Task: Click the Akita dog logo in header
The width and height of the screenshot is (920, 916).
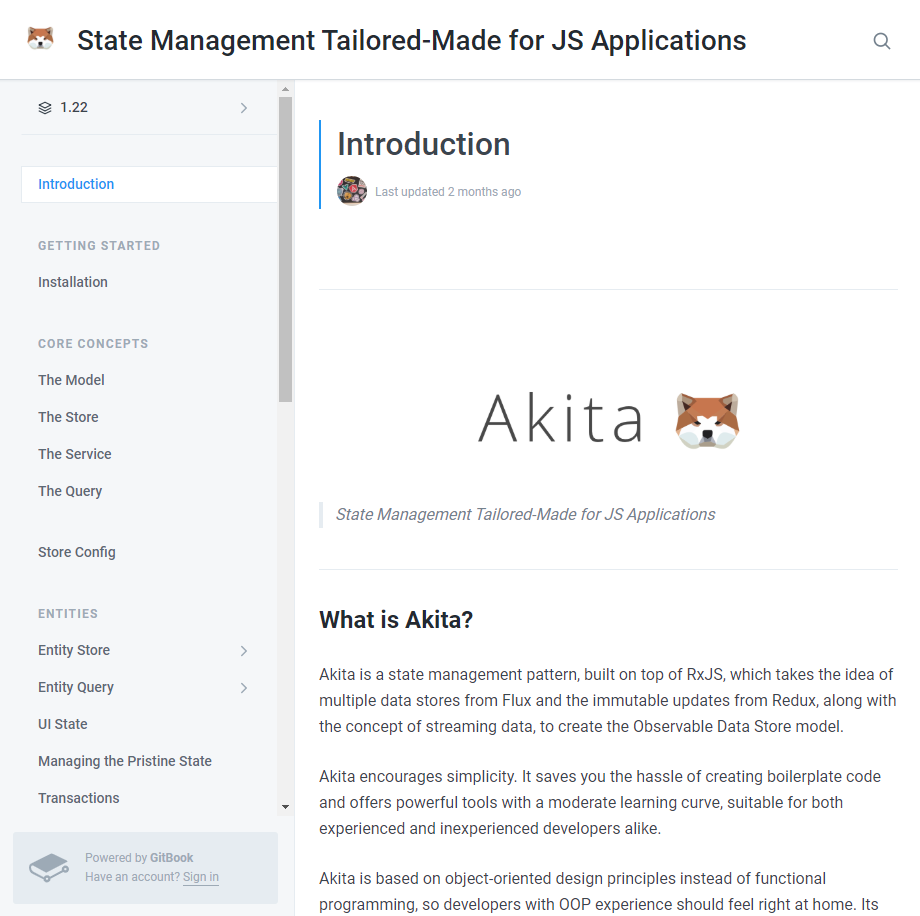Action: point(40,39)
